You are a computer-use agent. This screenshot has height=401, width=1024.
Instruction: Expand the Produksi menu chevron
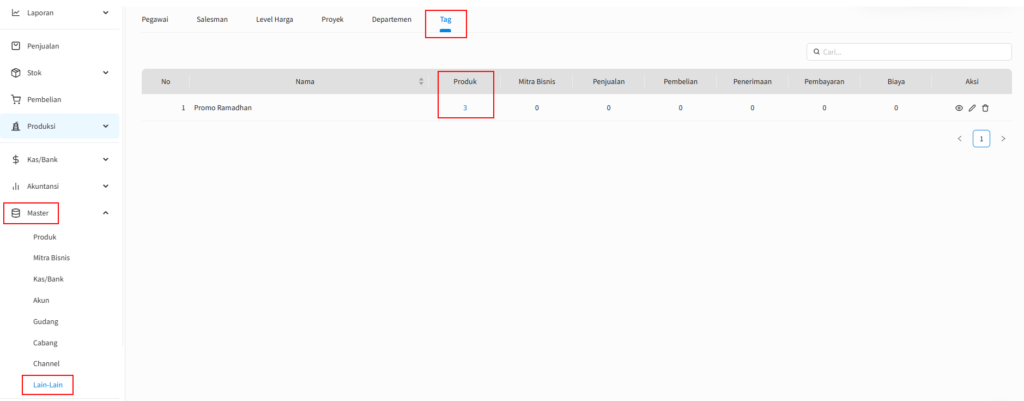(106, 126)
